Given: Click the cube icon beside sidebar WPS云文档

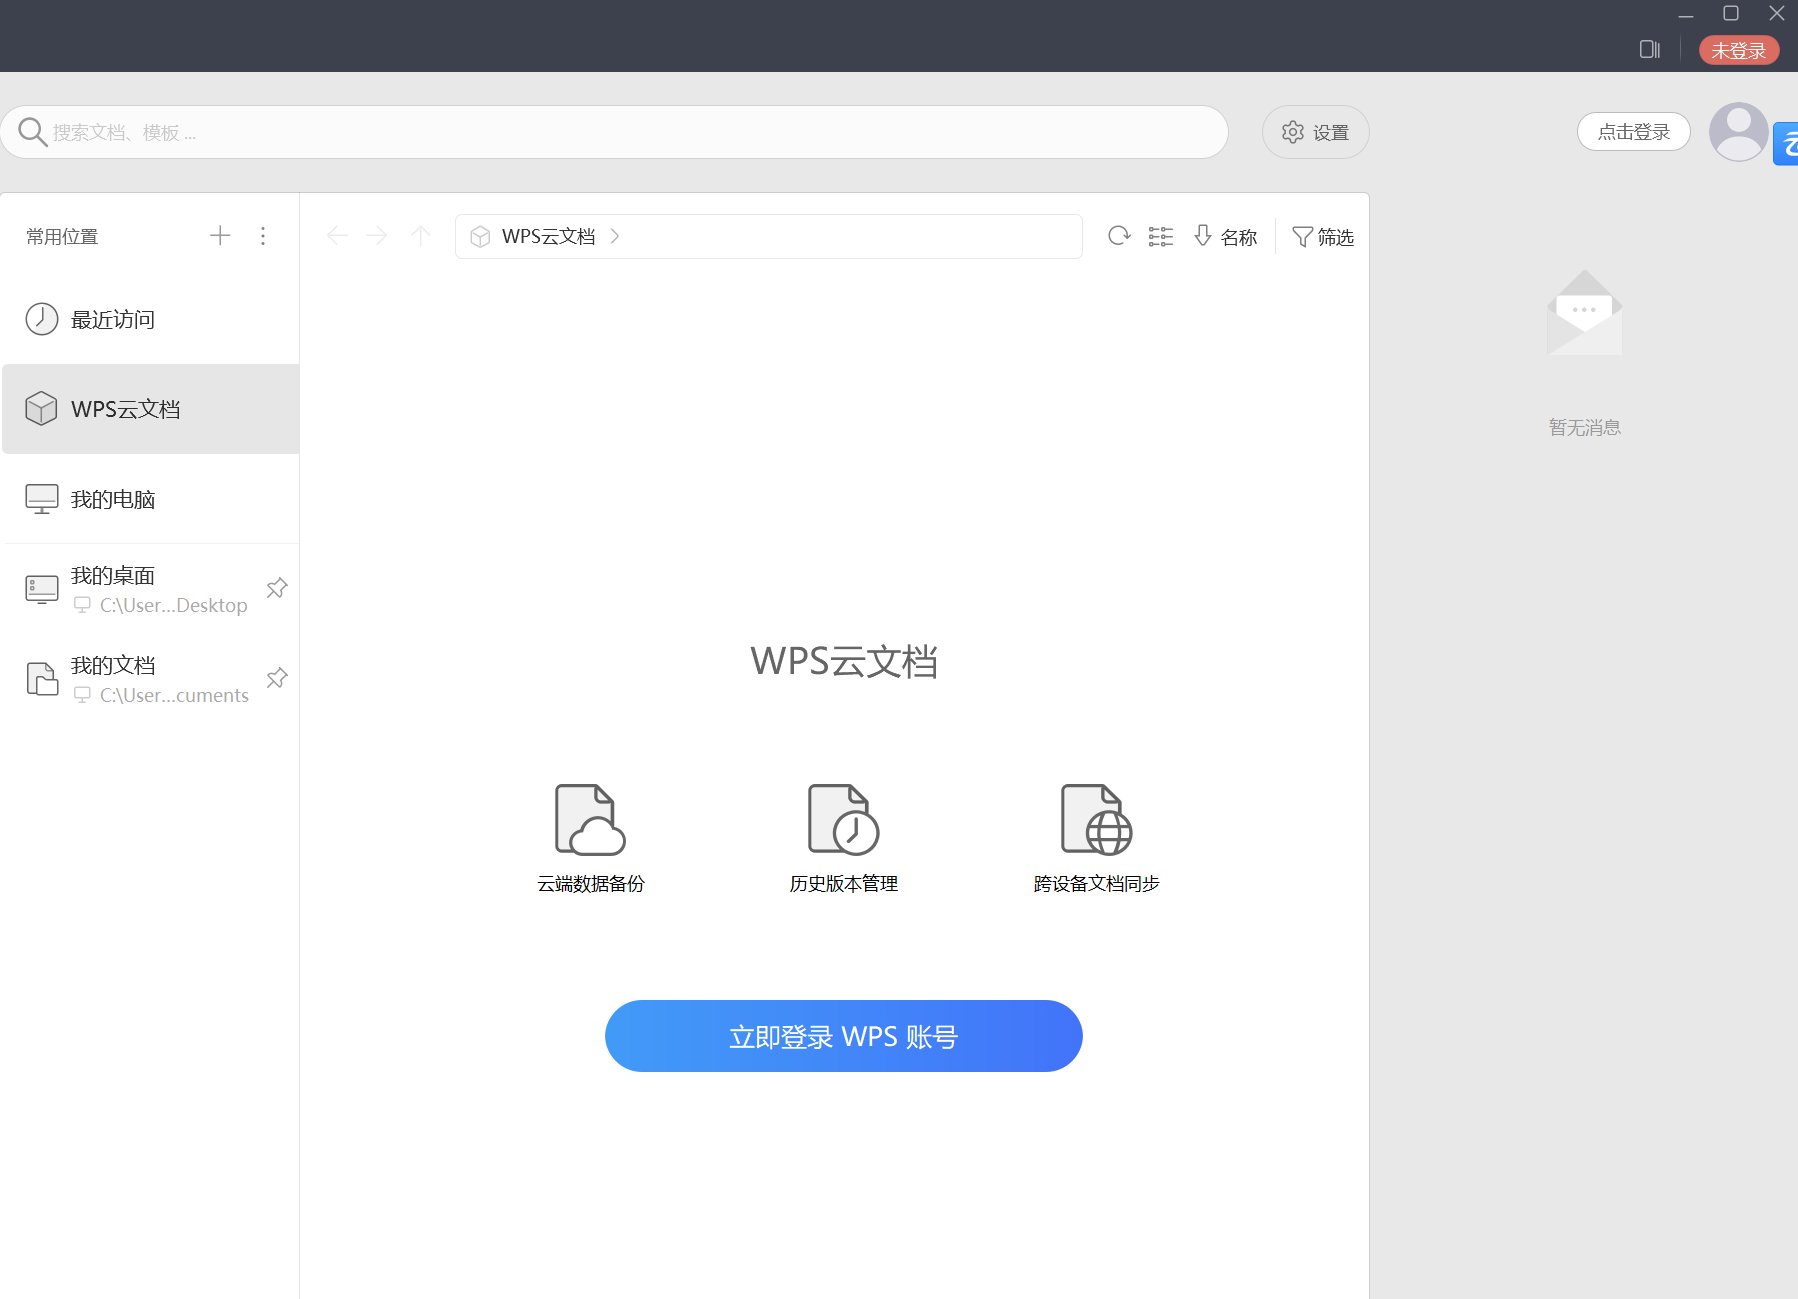Looking at the screenshot, I should (41, 408).
